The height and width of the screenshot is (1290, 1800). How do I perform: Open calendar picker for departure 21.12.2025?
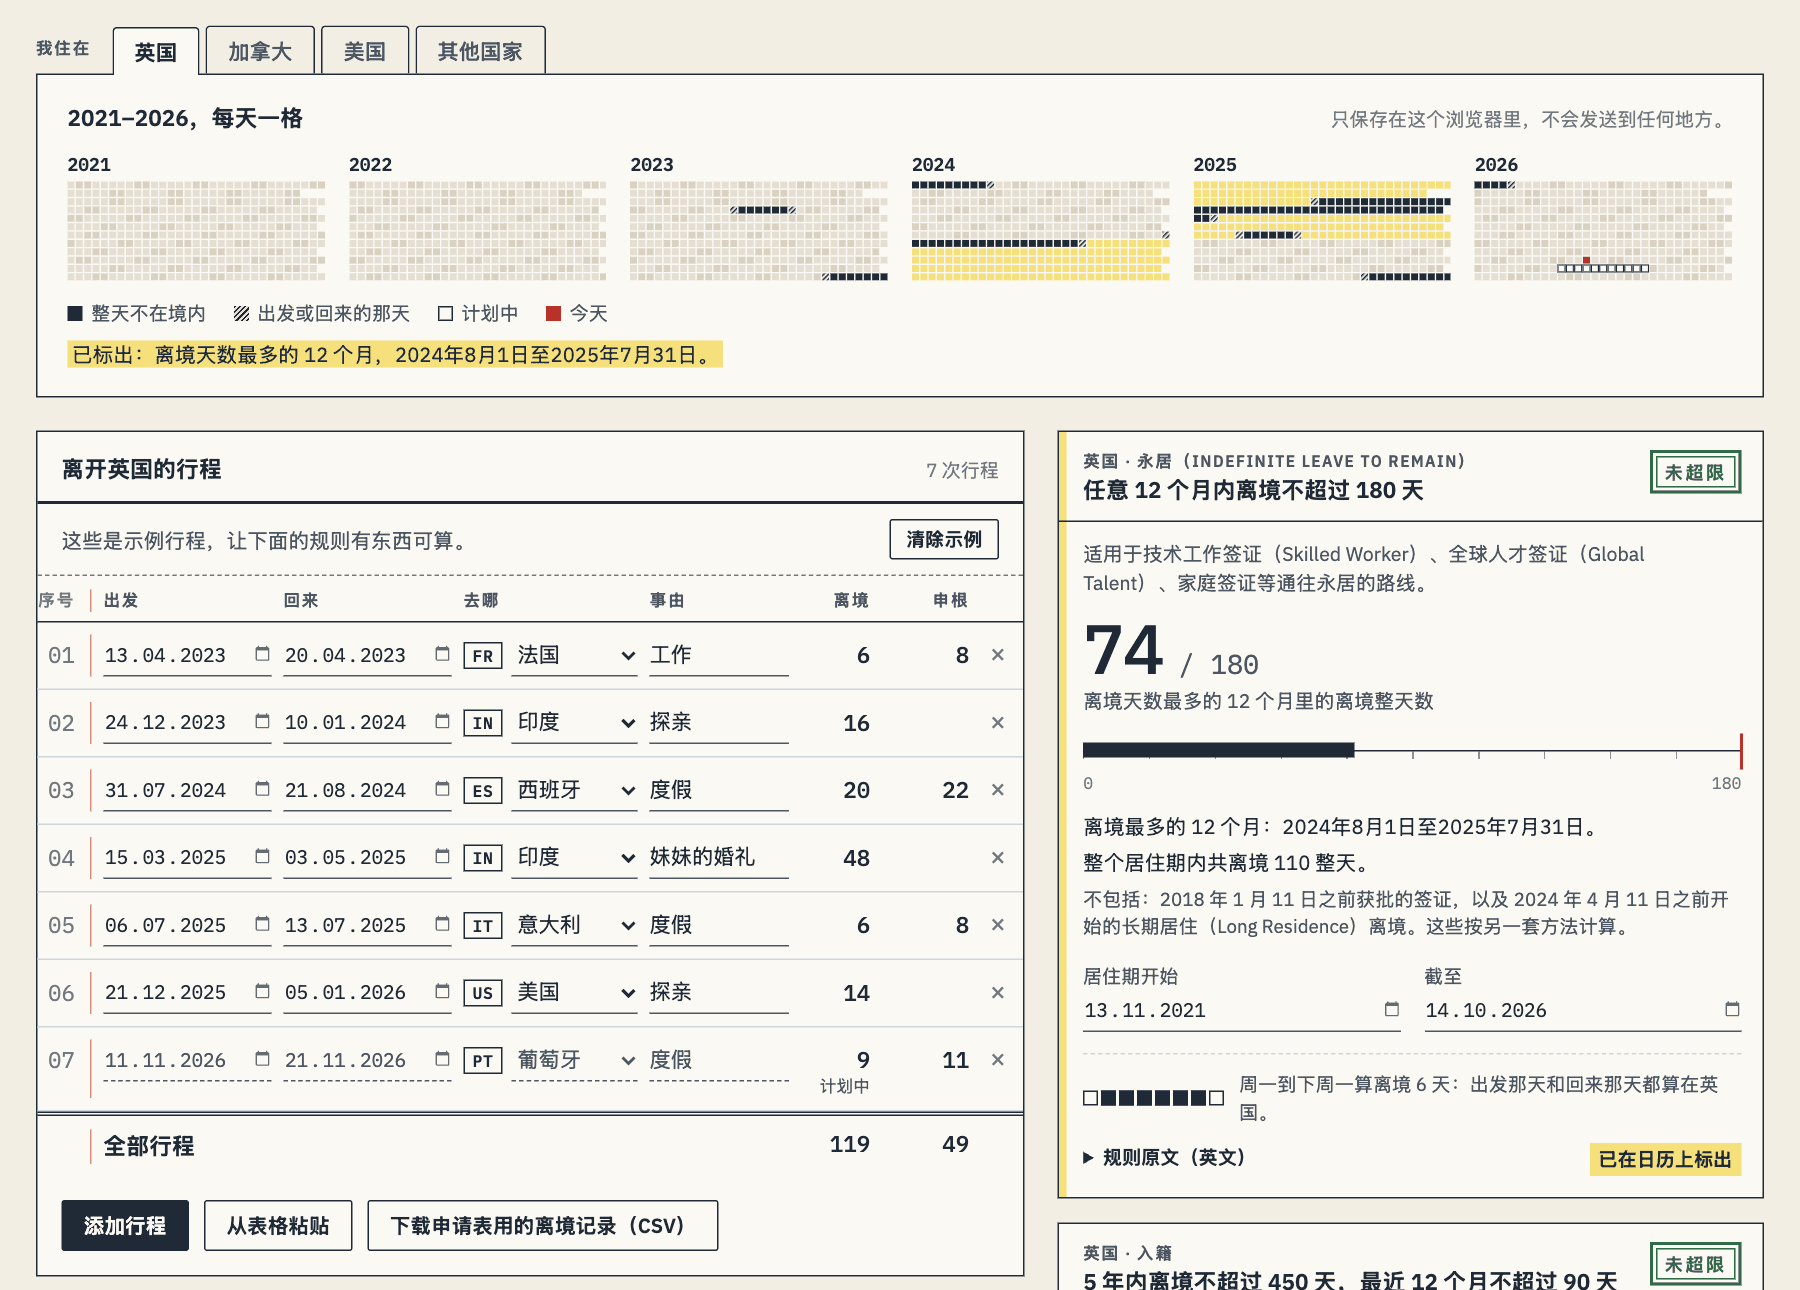coord(262,991)
